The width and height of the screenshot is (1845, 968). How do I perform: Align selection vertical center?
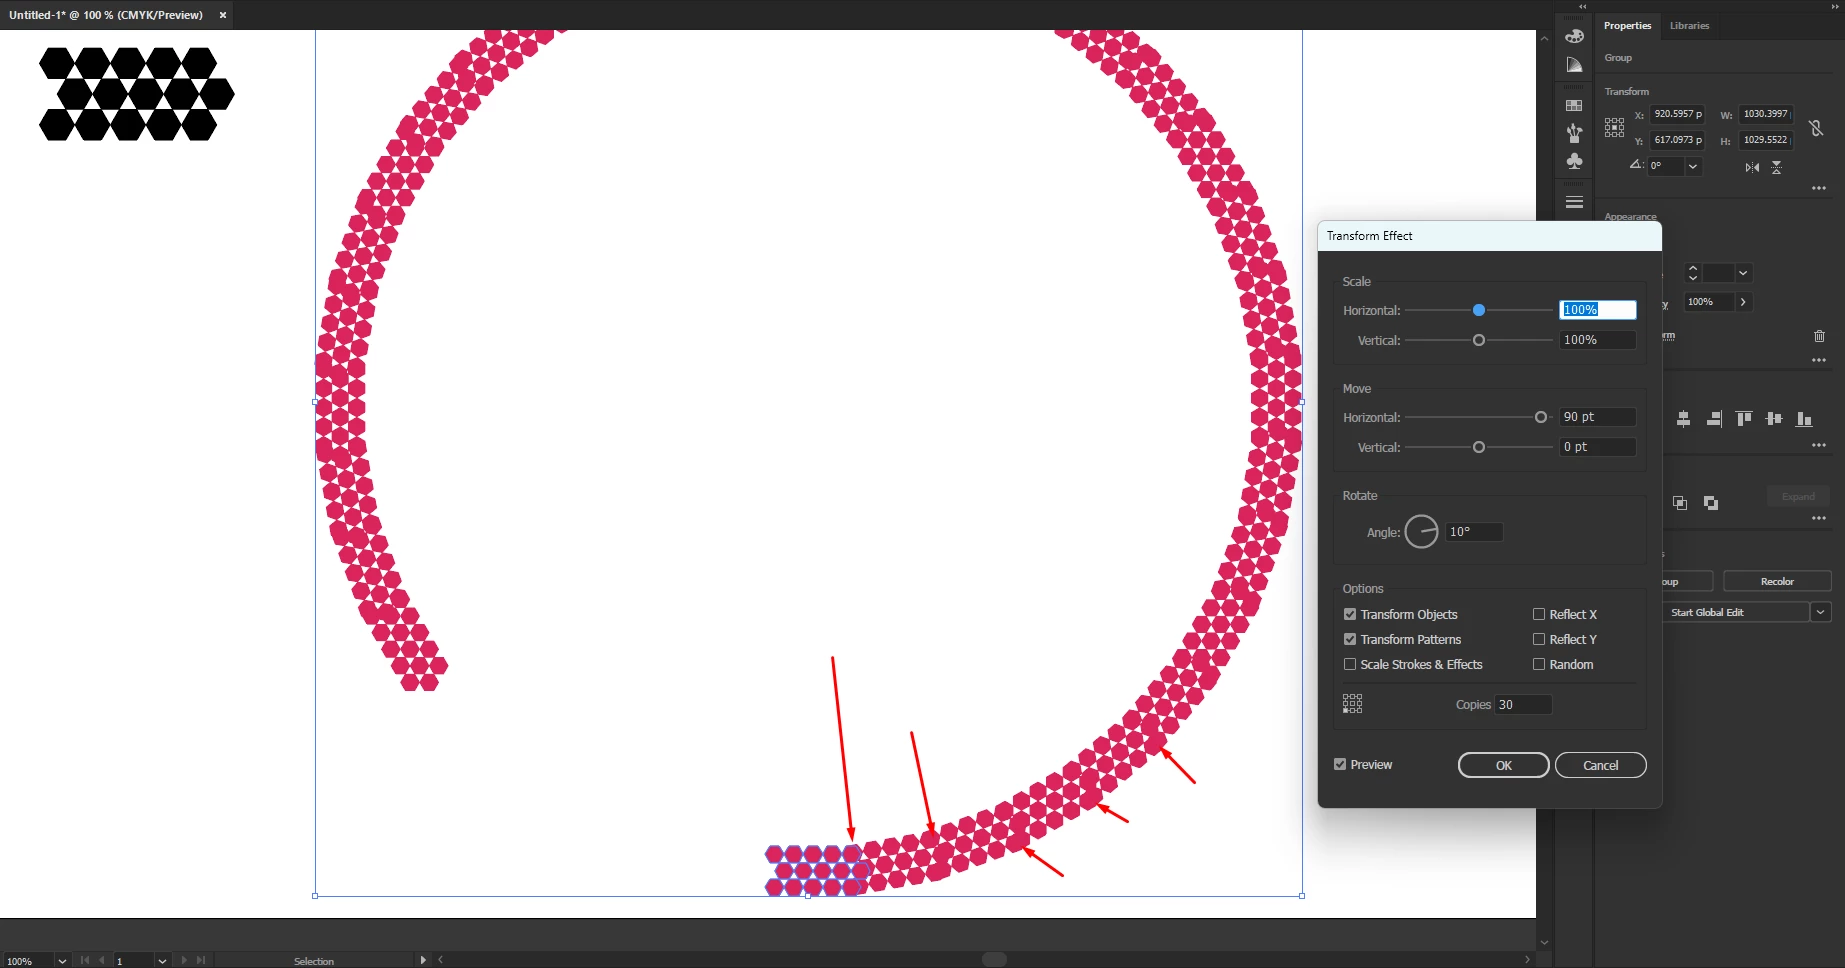click(x=1774, y=419)
